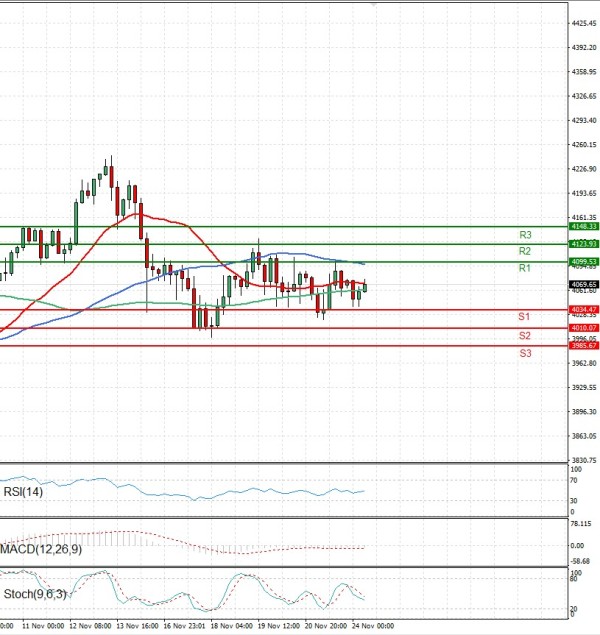Click the red 3985.67 price tag
The height and width of the screenshot is (635, 600).
pos(583,346)
